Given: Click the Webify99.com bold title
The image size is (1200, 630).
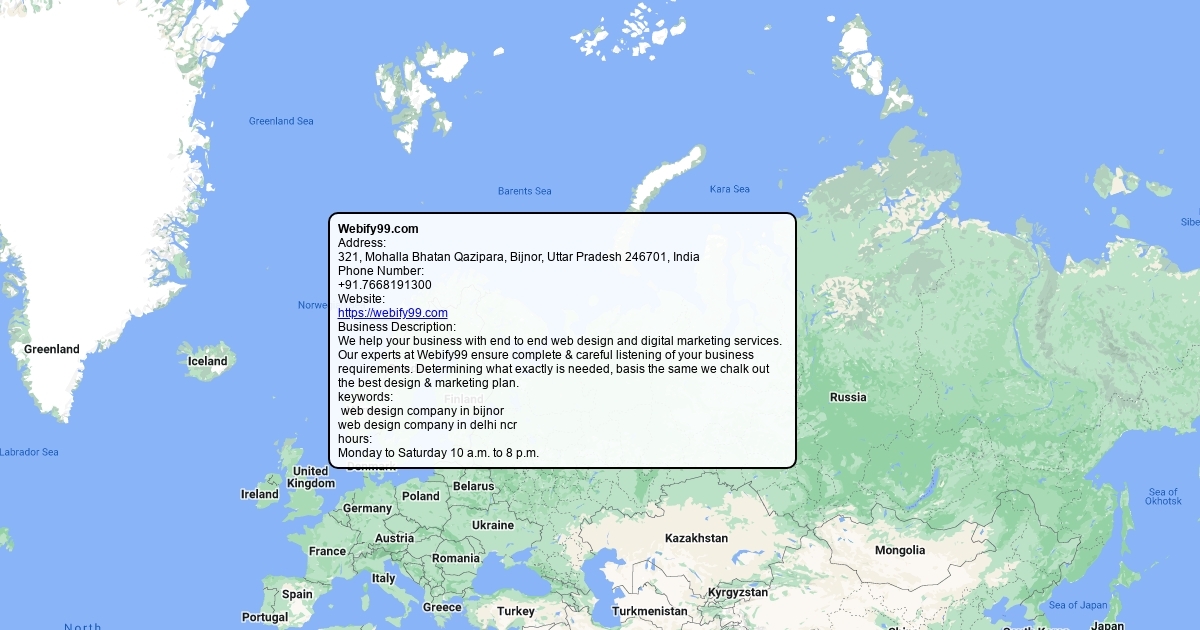Looking at the screenshot, I should 378,229.
